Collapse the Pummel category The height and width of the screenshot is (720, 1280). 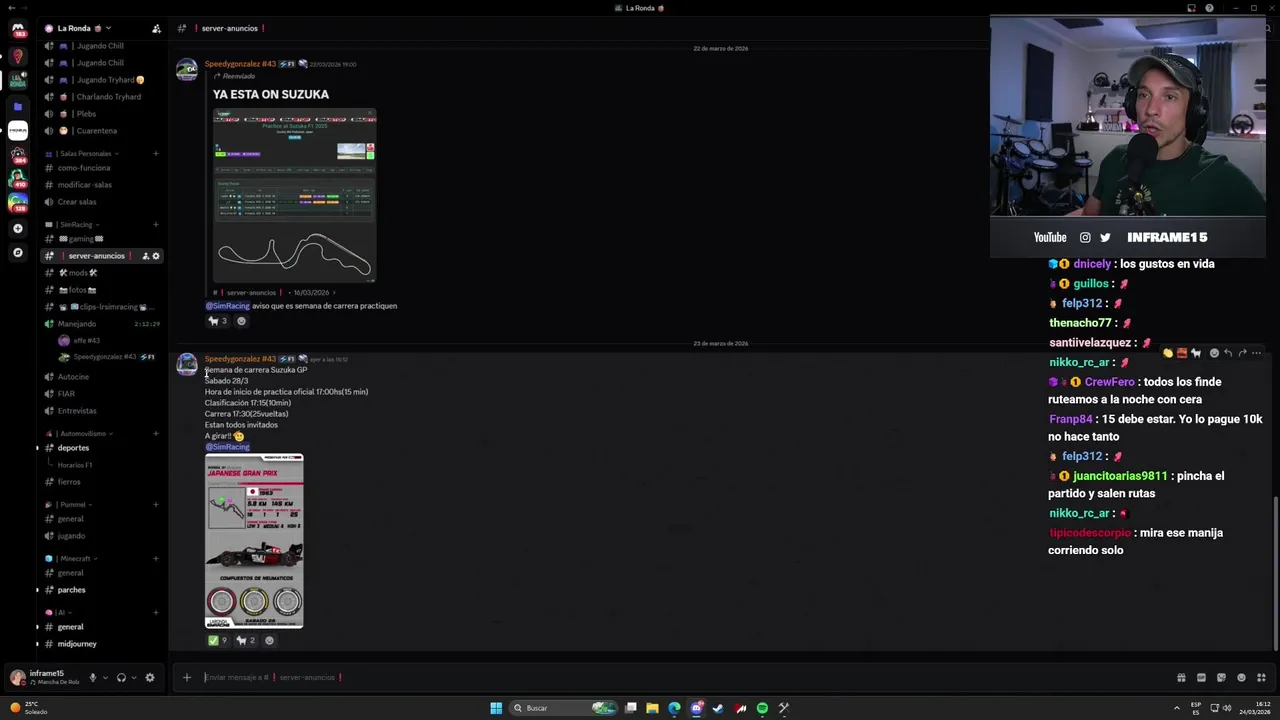coord(69,504)
